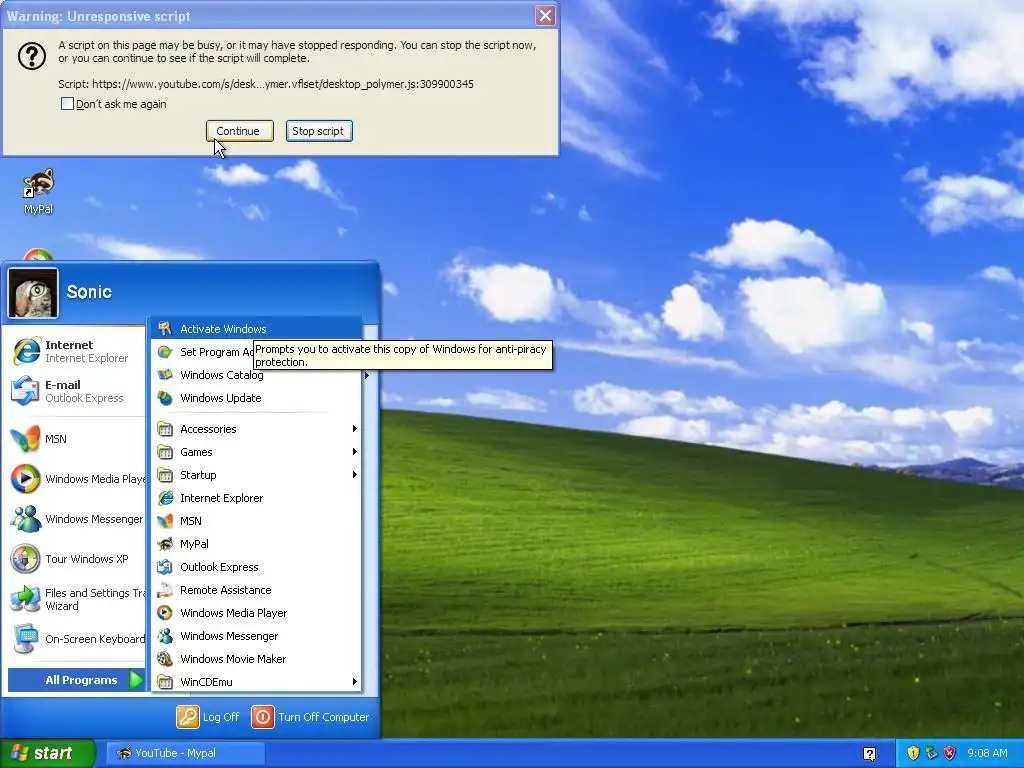The height and width of the screenshot is (768, 1024).
Task: Click the question mark icon in script warning
Action: pyautogui.click(x=31, y=56)
